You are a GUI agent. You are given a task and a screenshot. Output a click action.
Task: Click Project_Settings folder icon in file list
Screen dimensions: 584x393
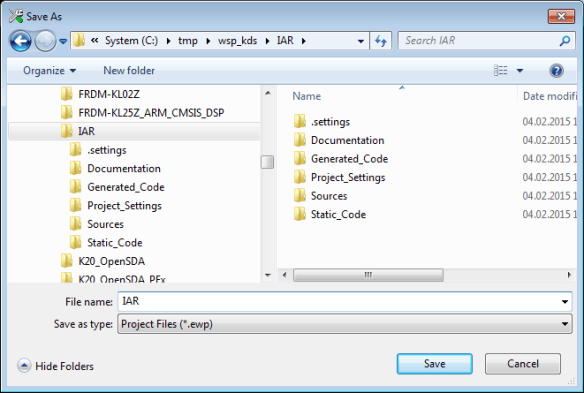coord(300,177)
